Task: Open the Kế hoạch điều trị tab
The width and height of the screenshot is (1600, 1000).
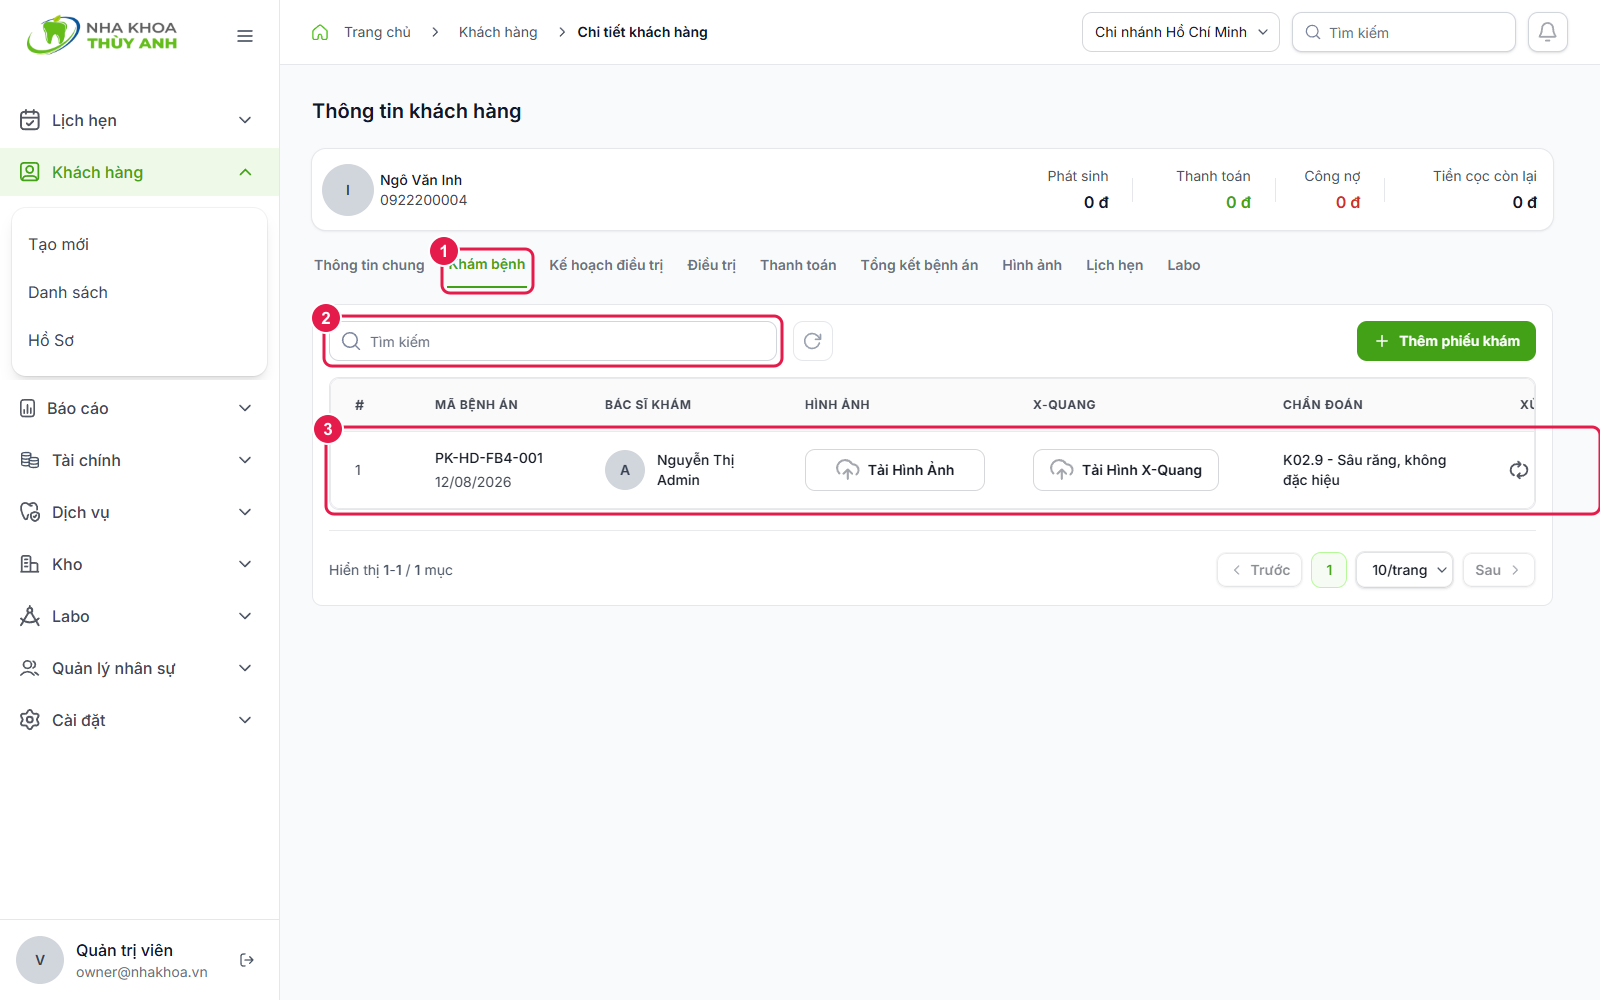Action: coord(606,265)
